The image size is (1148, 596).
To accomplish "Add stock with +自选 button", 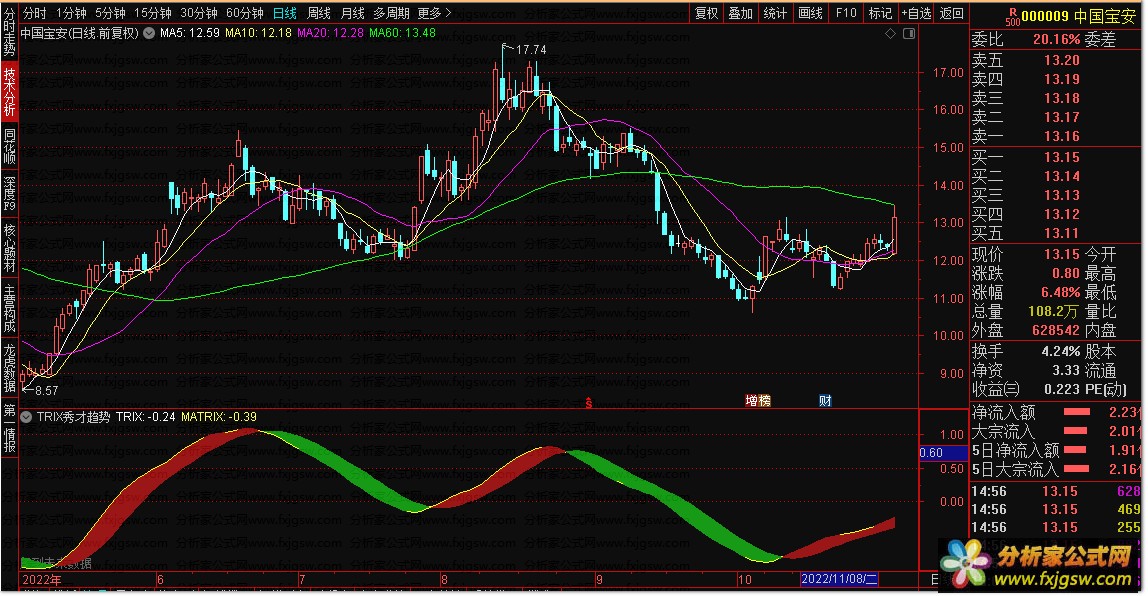I will coord(916,13).
